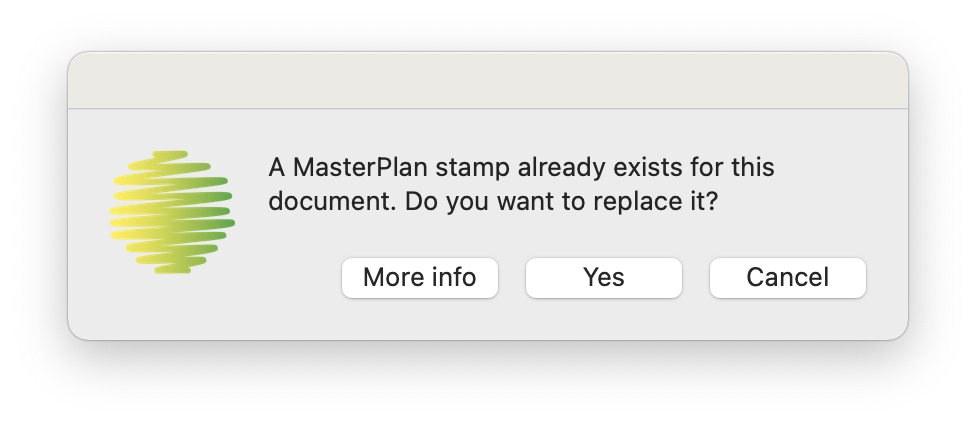The image size is (976, 424).
Task: Open More info about the stamp
Action: click(x=419, y=277)
